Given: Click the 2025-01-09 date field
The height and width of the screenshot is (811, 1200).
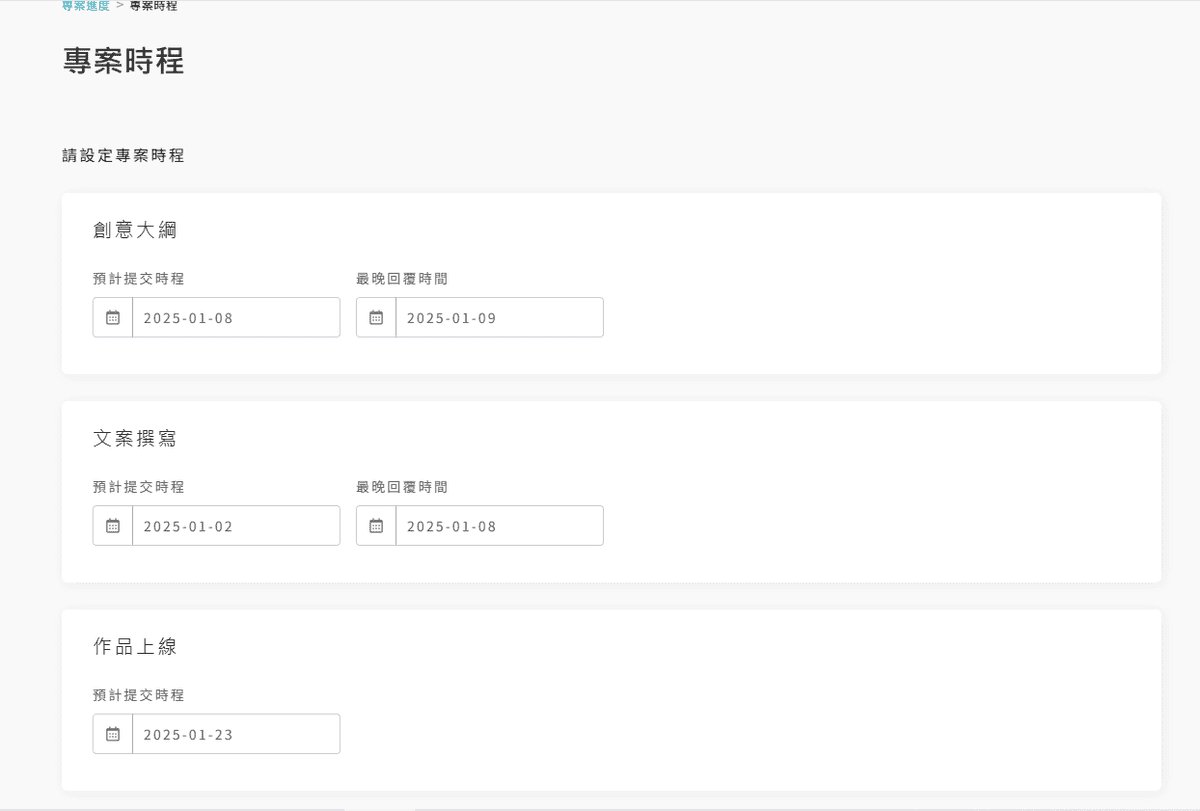Looking at the screenshot, I should point(499,318).
